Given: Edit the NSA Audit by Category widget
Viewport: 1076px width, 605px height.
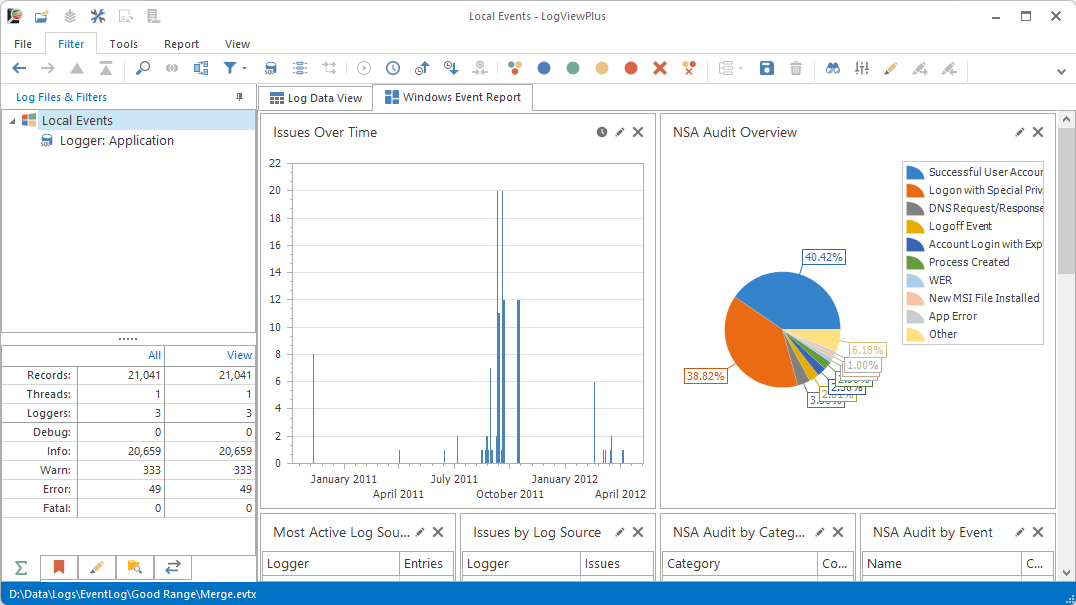Looking at the screenshot, I should click(820, 532).
